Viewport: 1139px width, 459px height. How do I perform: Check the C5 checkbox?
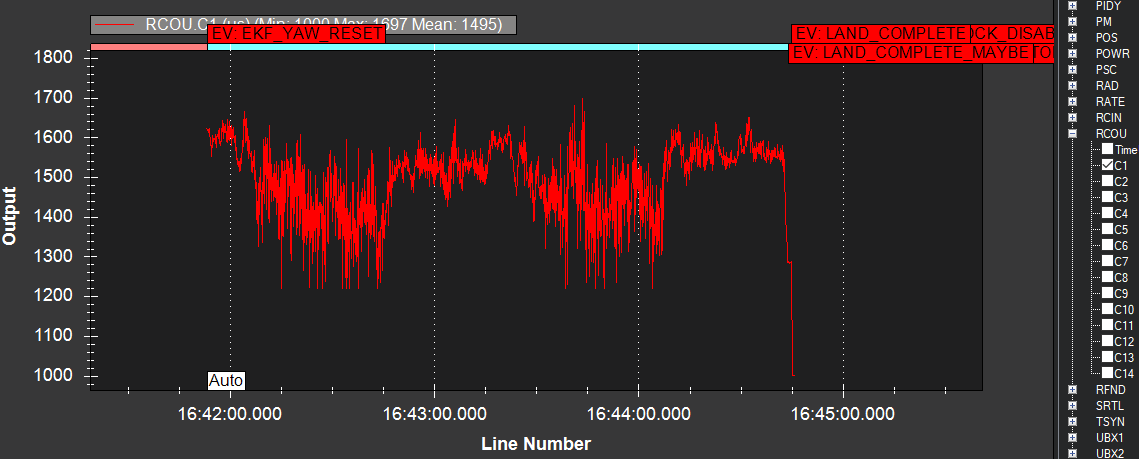click(x=1108, y=229)
